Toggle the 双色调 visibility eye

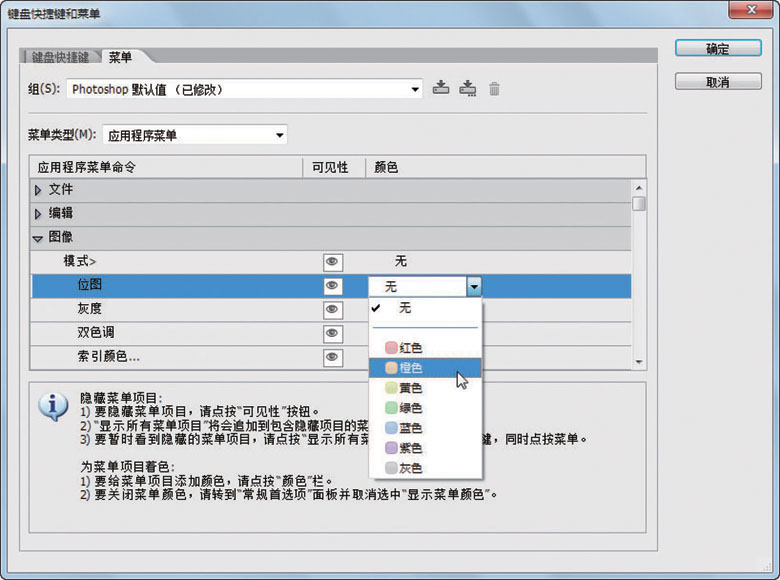pos(333,333)
